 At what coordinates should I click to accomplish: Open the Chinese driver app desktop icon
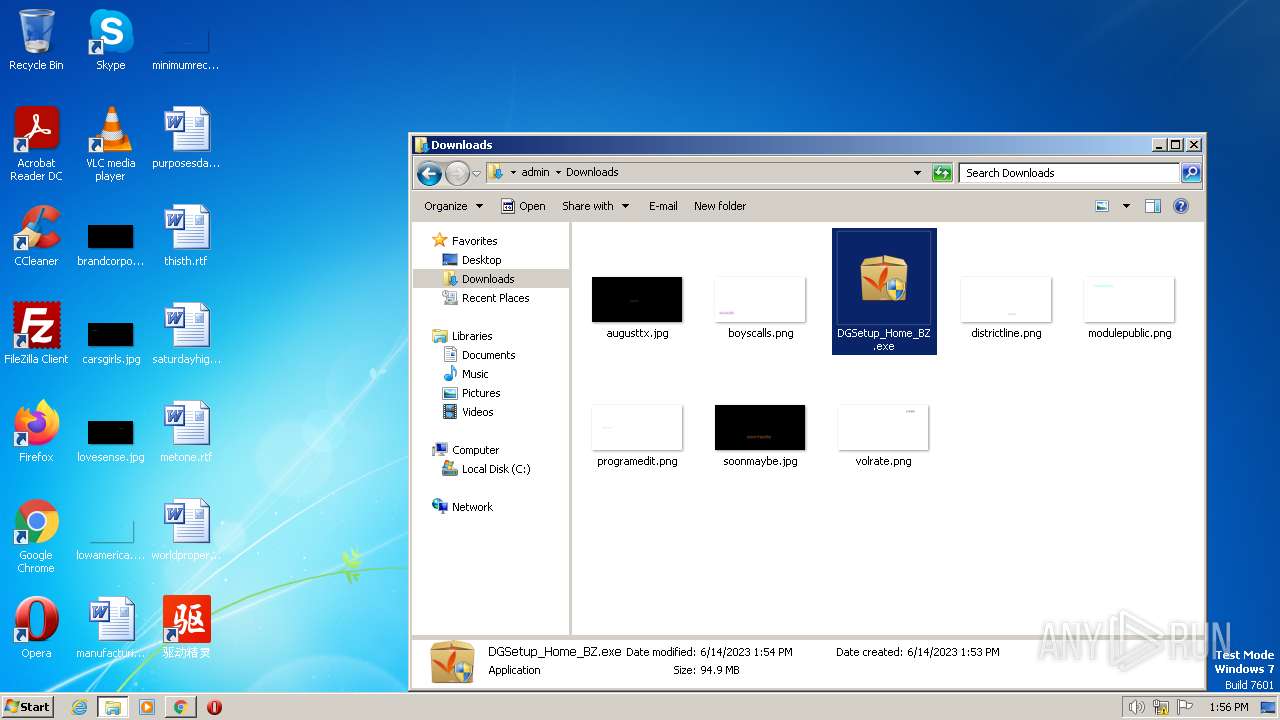[187, 628]
